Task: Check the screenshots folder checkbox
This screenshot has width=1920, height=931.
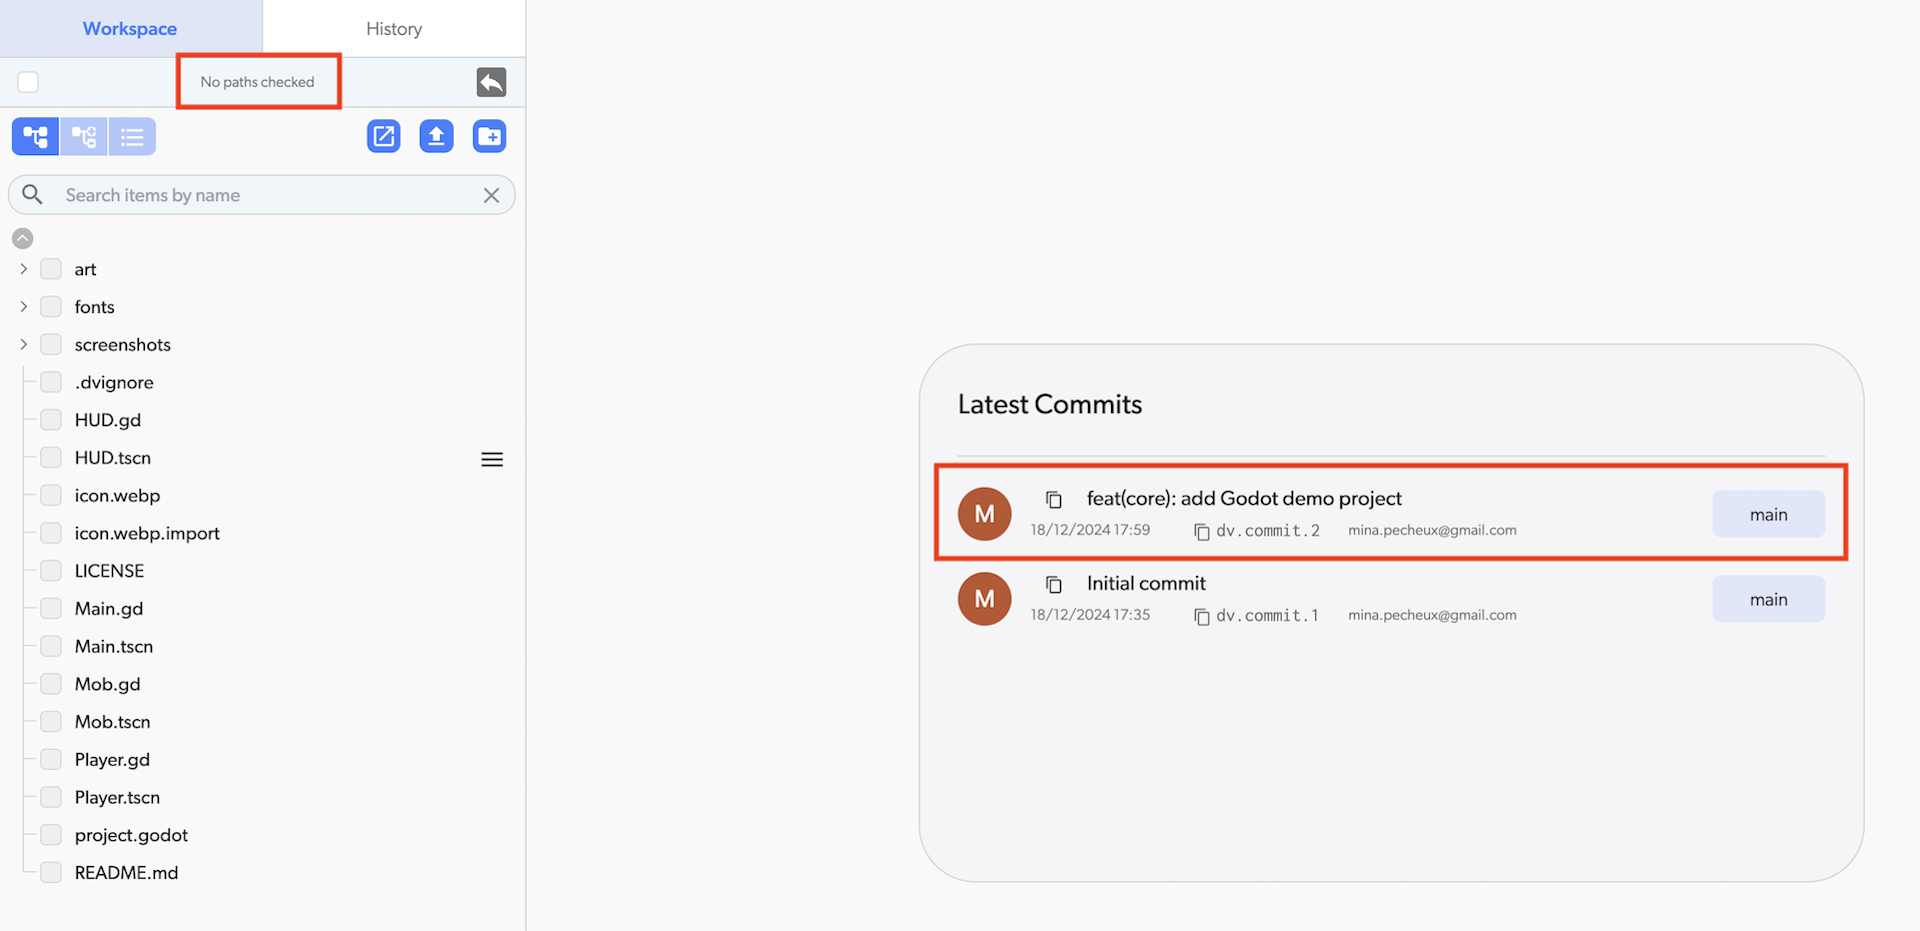Action: [51, 344]
